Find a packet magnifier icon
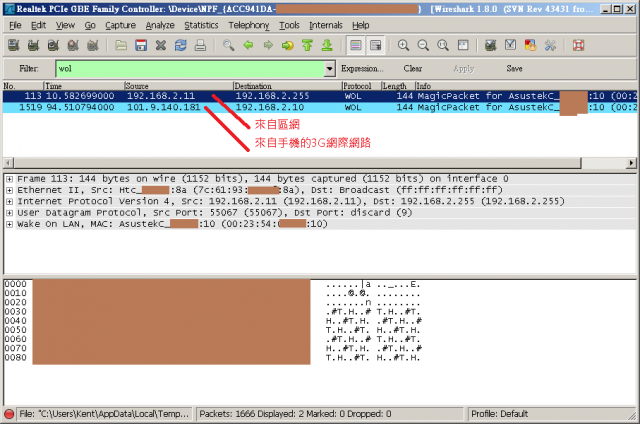640x424 pixels. pos(228,45)
